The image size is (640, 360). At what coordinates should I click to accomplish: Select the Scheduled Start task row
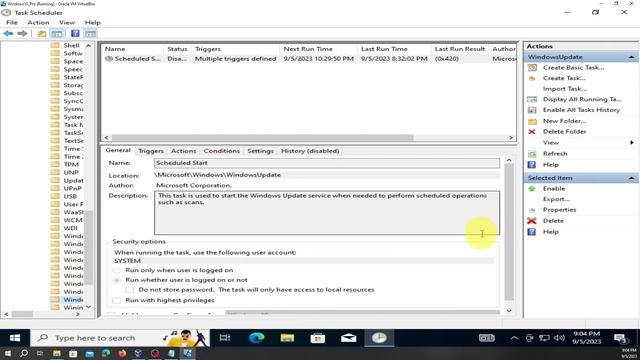tap(309, 59)
